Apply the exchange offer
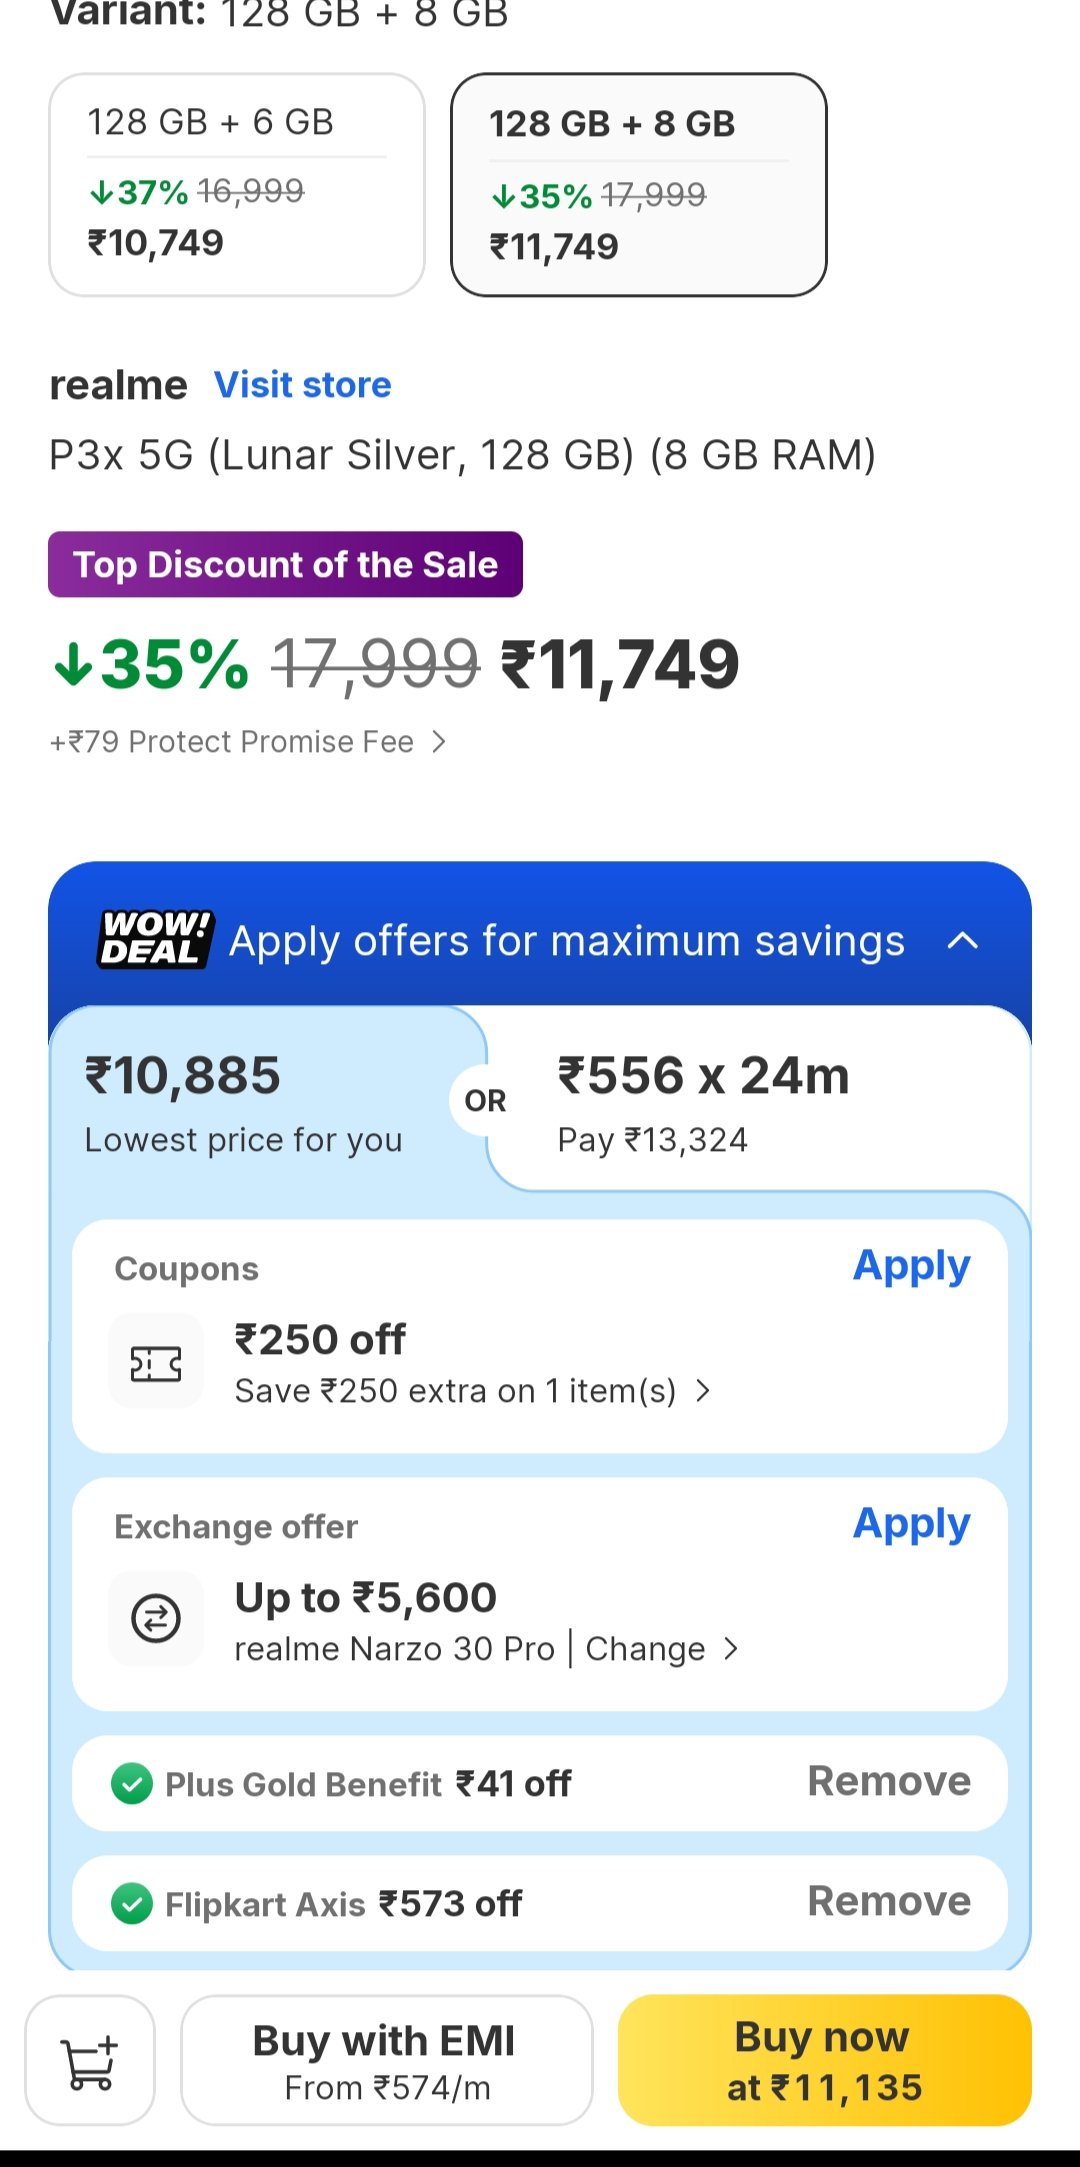The width and height of the screenshot is (1080, 2167). tap(911, 1524)
